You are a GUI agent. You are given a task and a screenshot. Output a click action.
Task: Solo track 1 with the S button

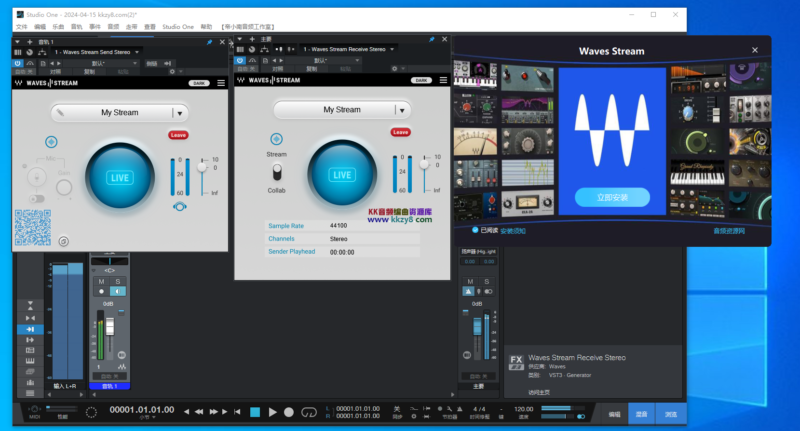click(118, 282)
